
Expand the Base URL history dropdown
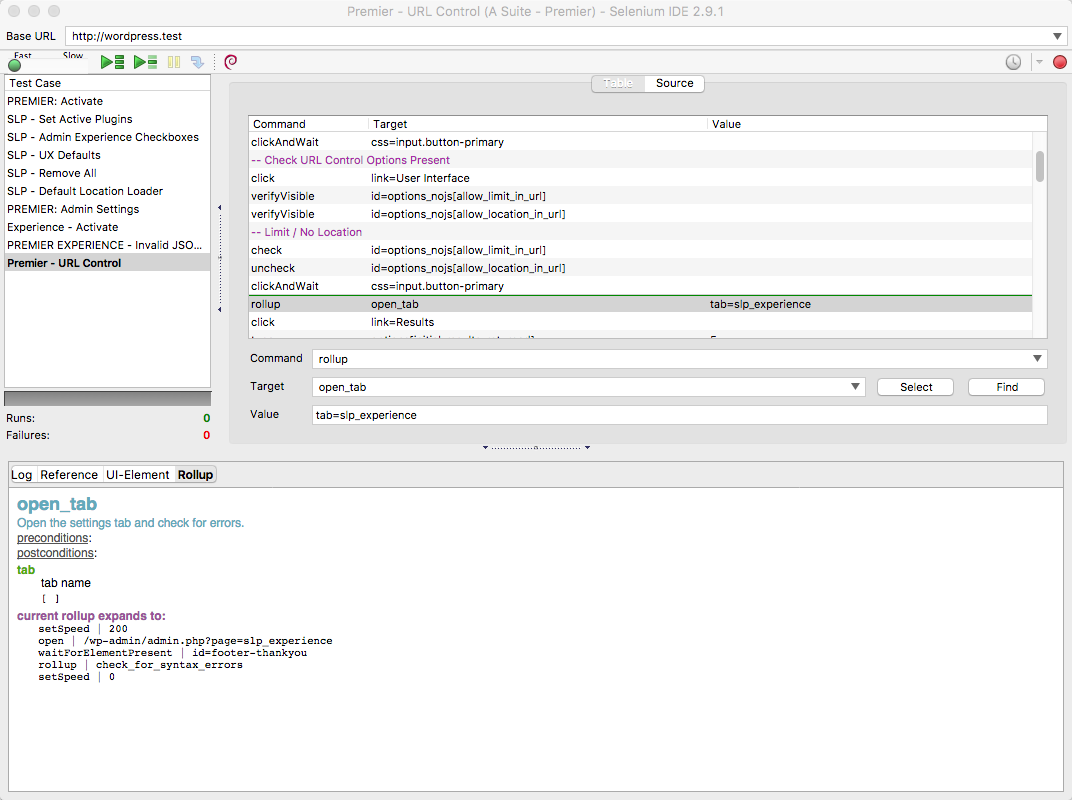point(1057,36)
